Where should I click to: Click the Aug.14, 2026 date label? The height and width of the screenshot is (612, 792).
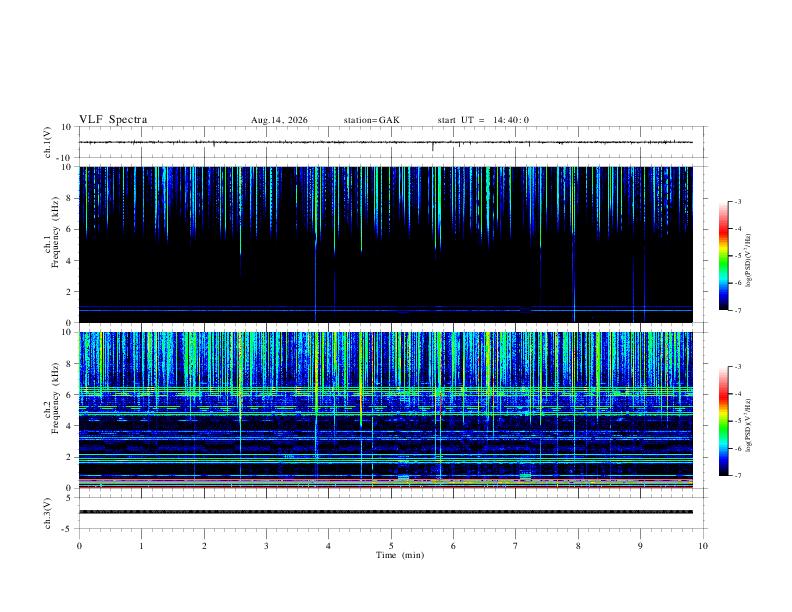(x=279, y=120)
